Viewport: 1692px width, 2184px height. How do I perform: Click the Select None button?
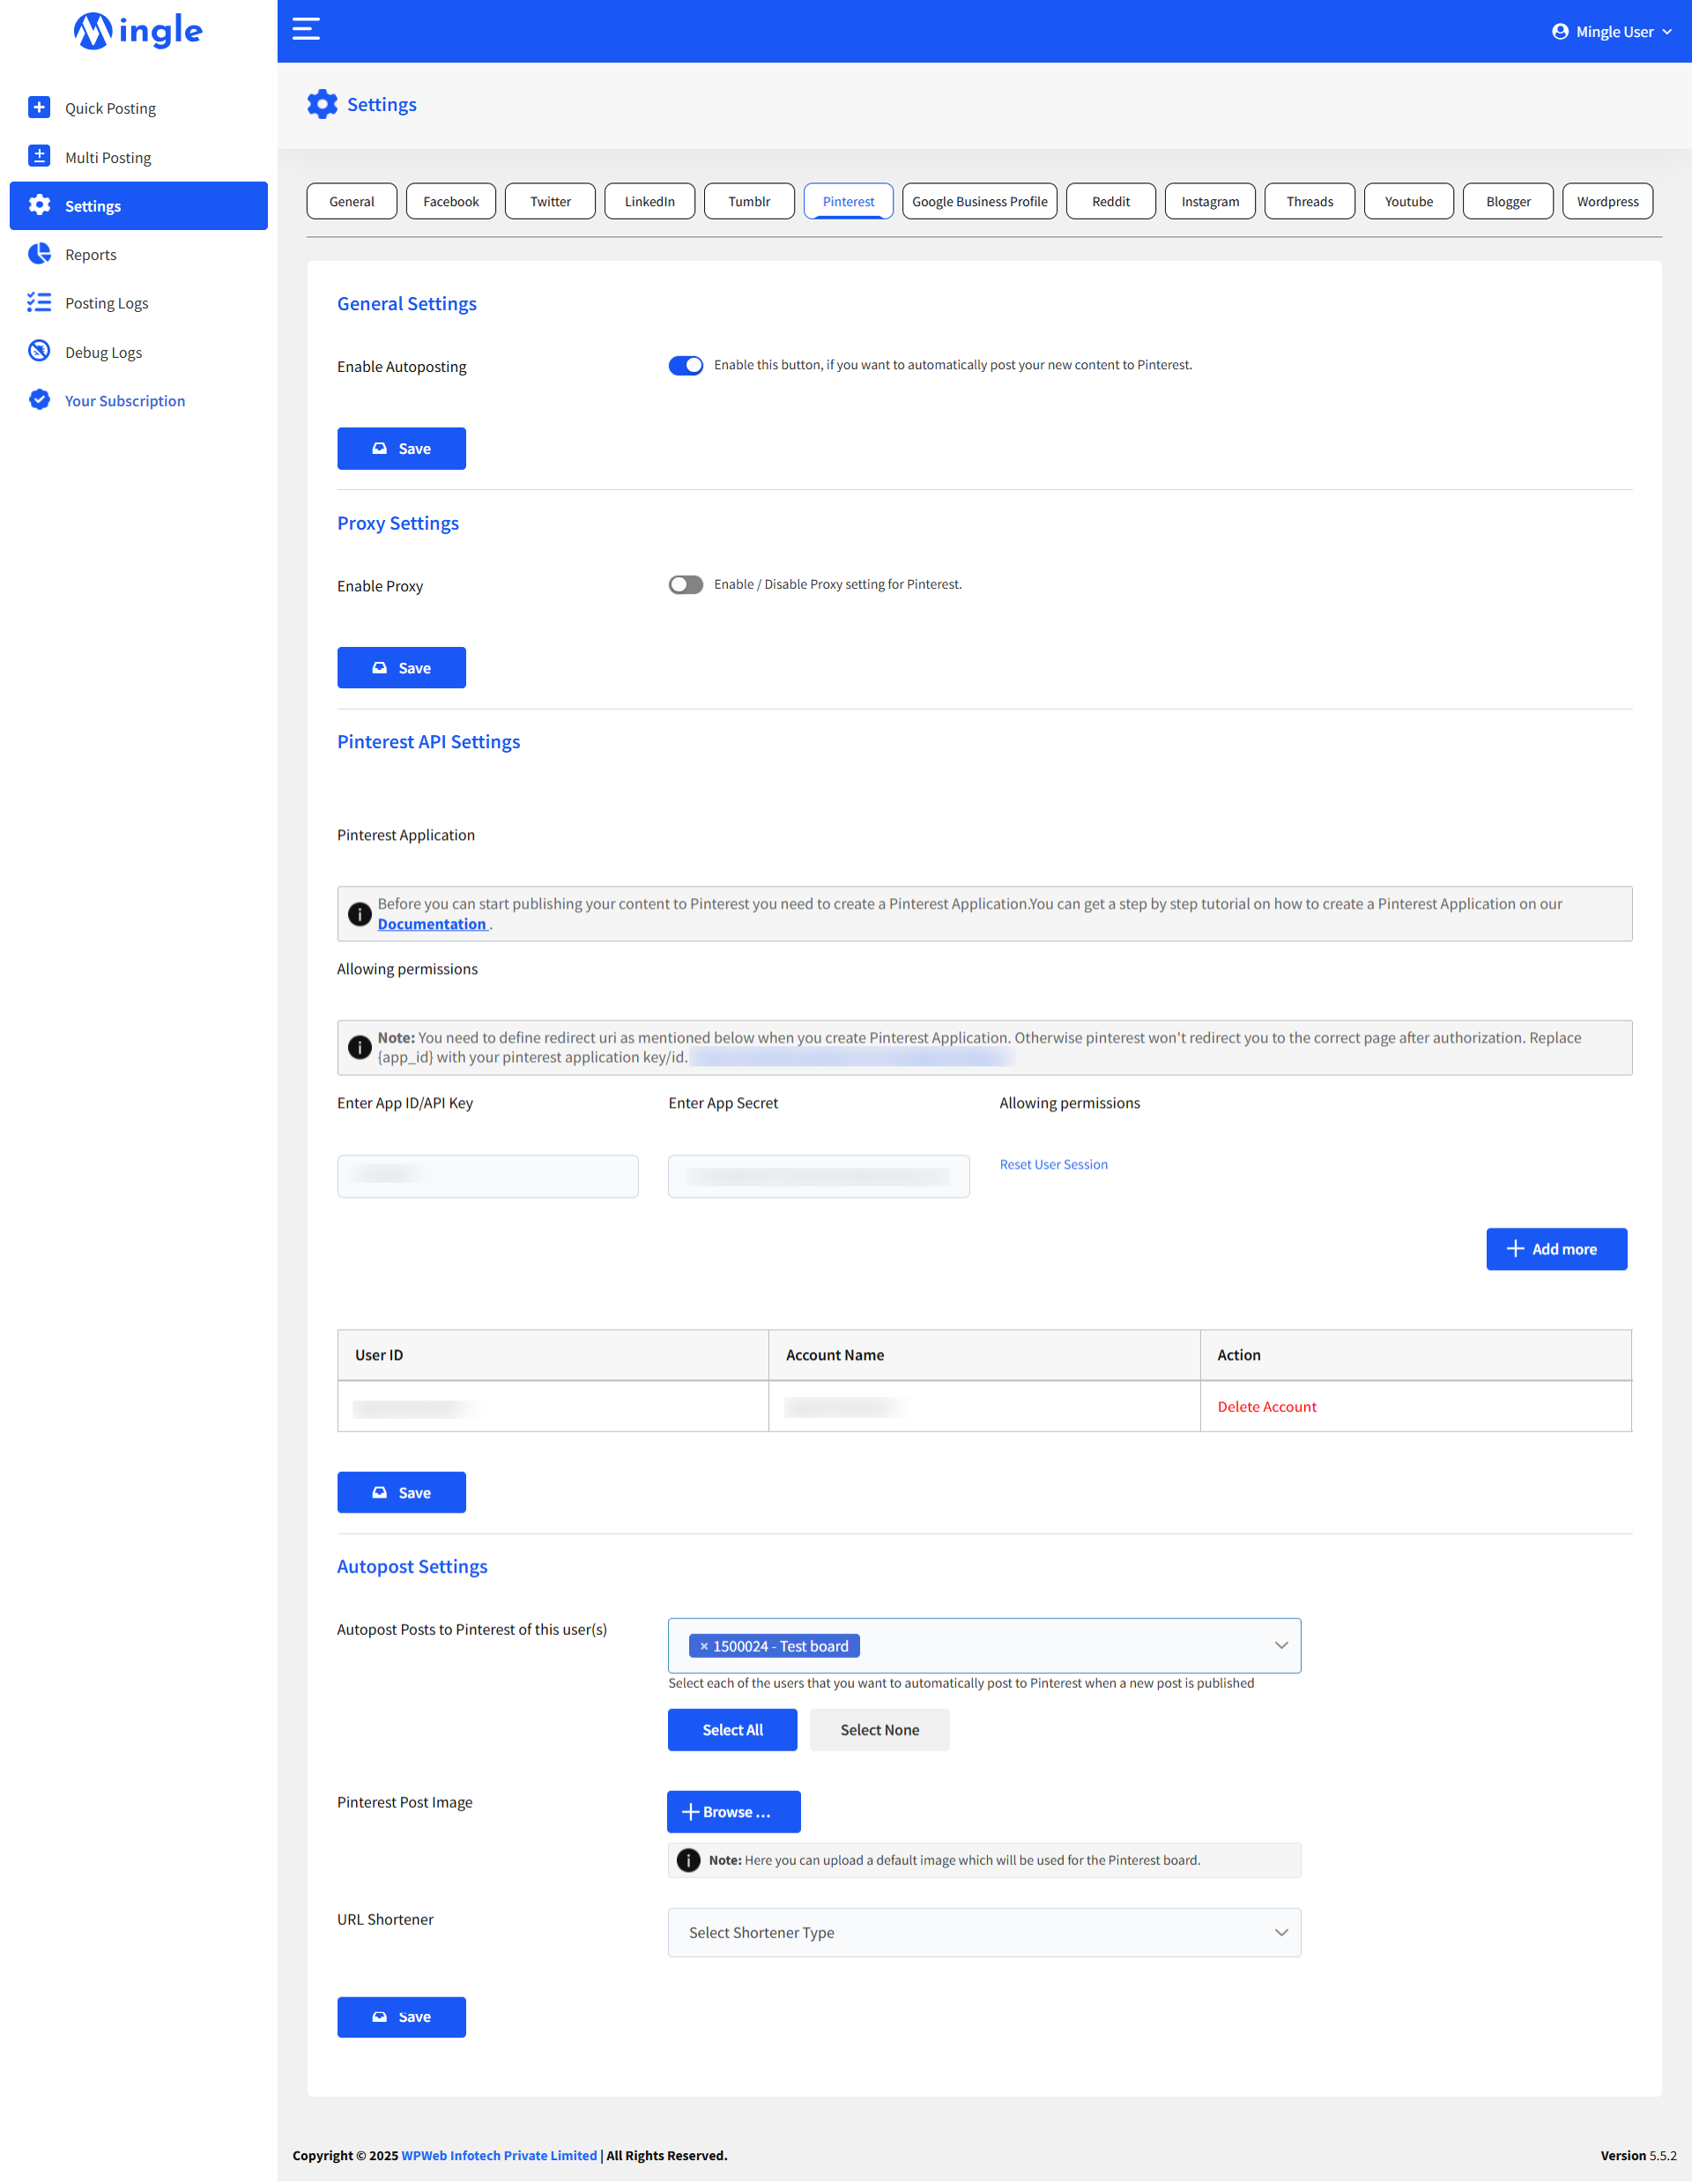pos(879,1729)
